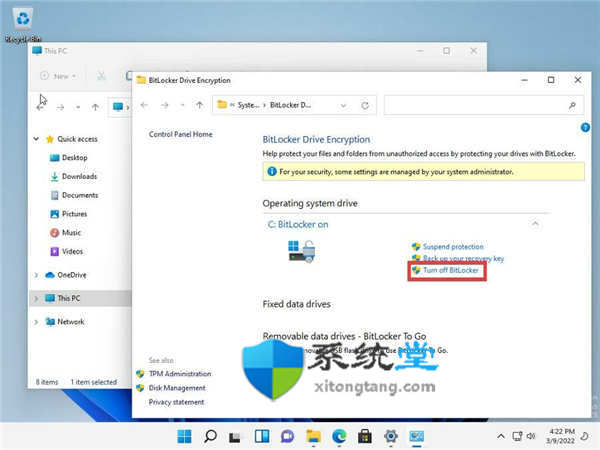The width and height of the screenshot is (600, 450).
Task: Open the blue Help icon
Action: tap(585, 127)
